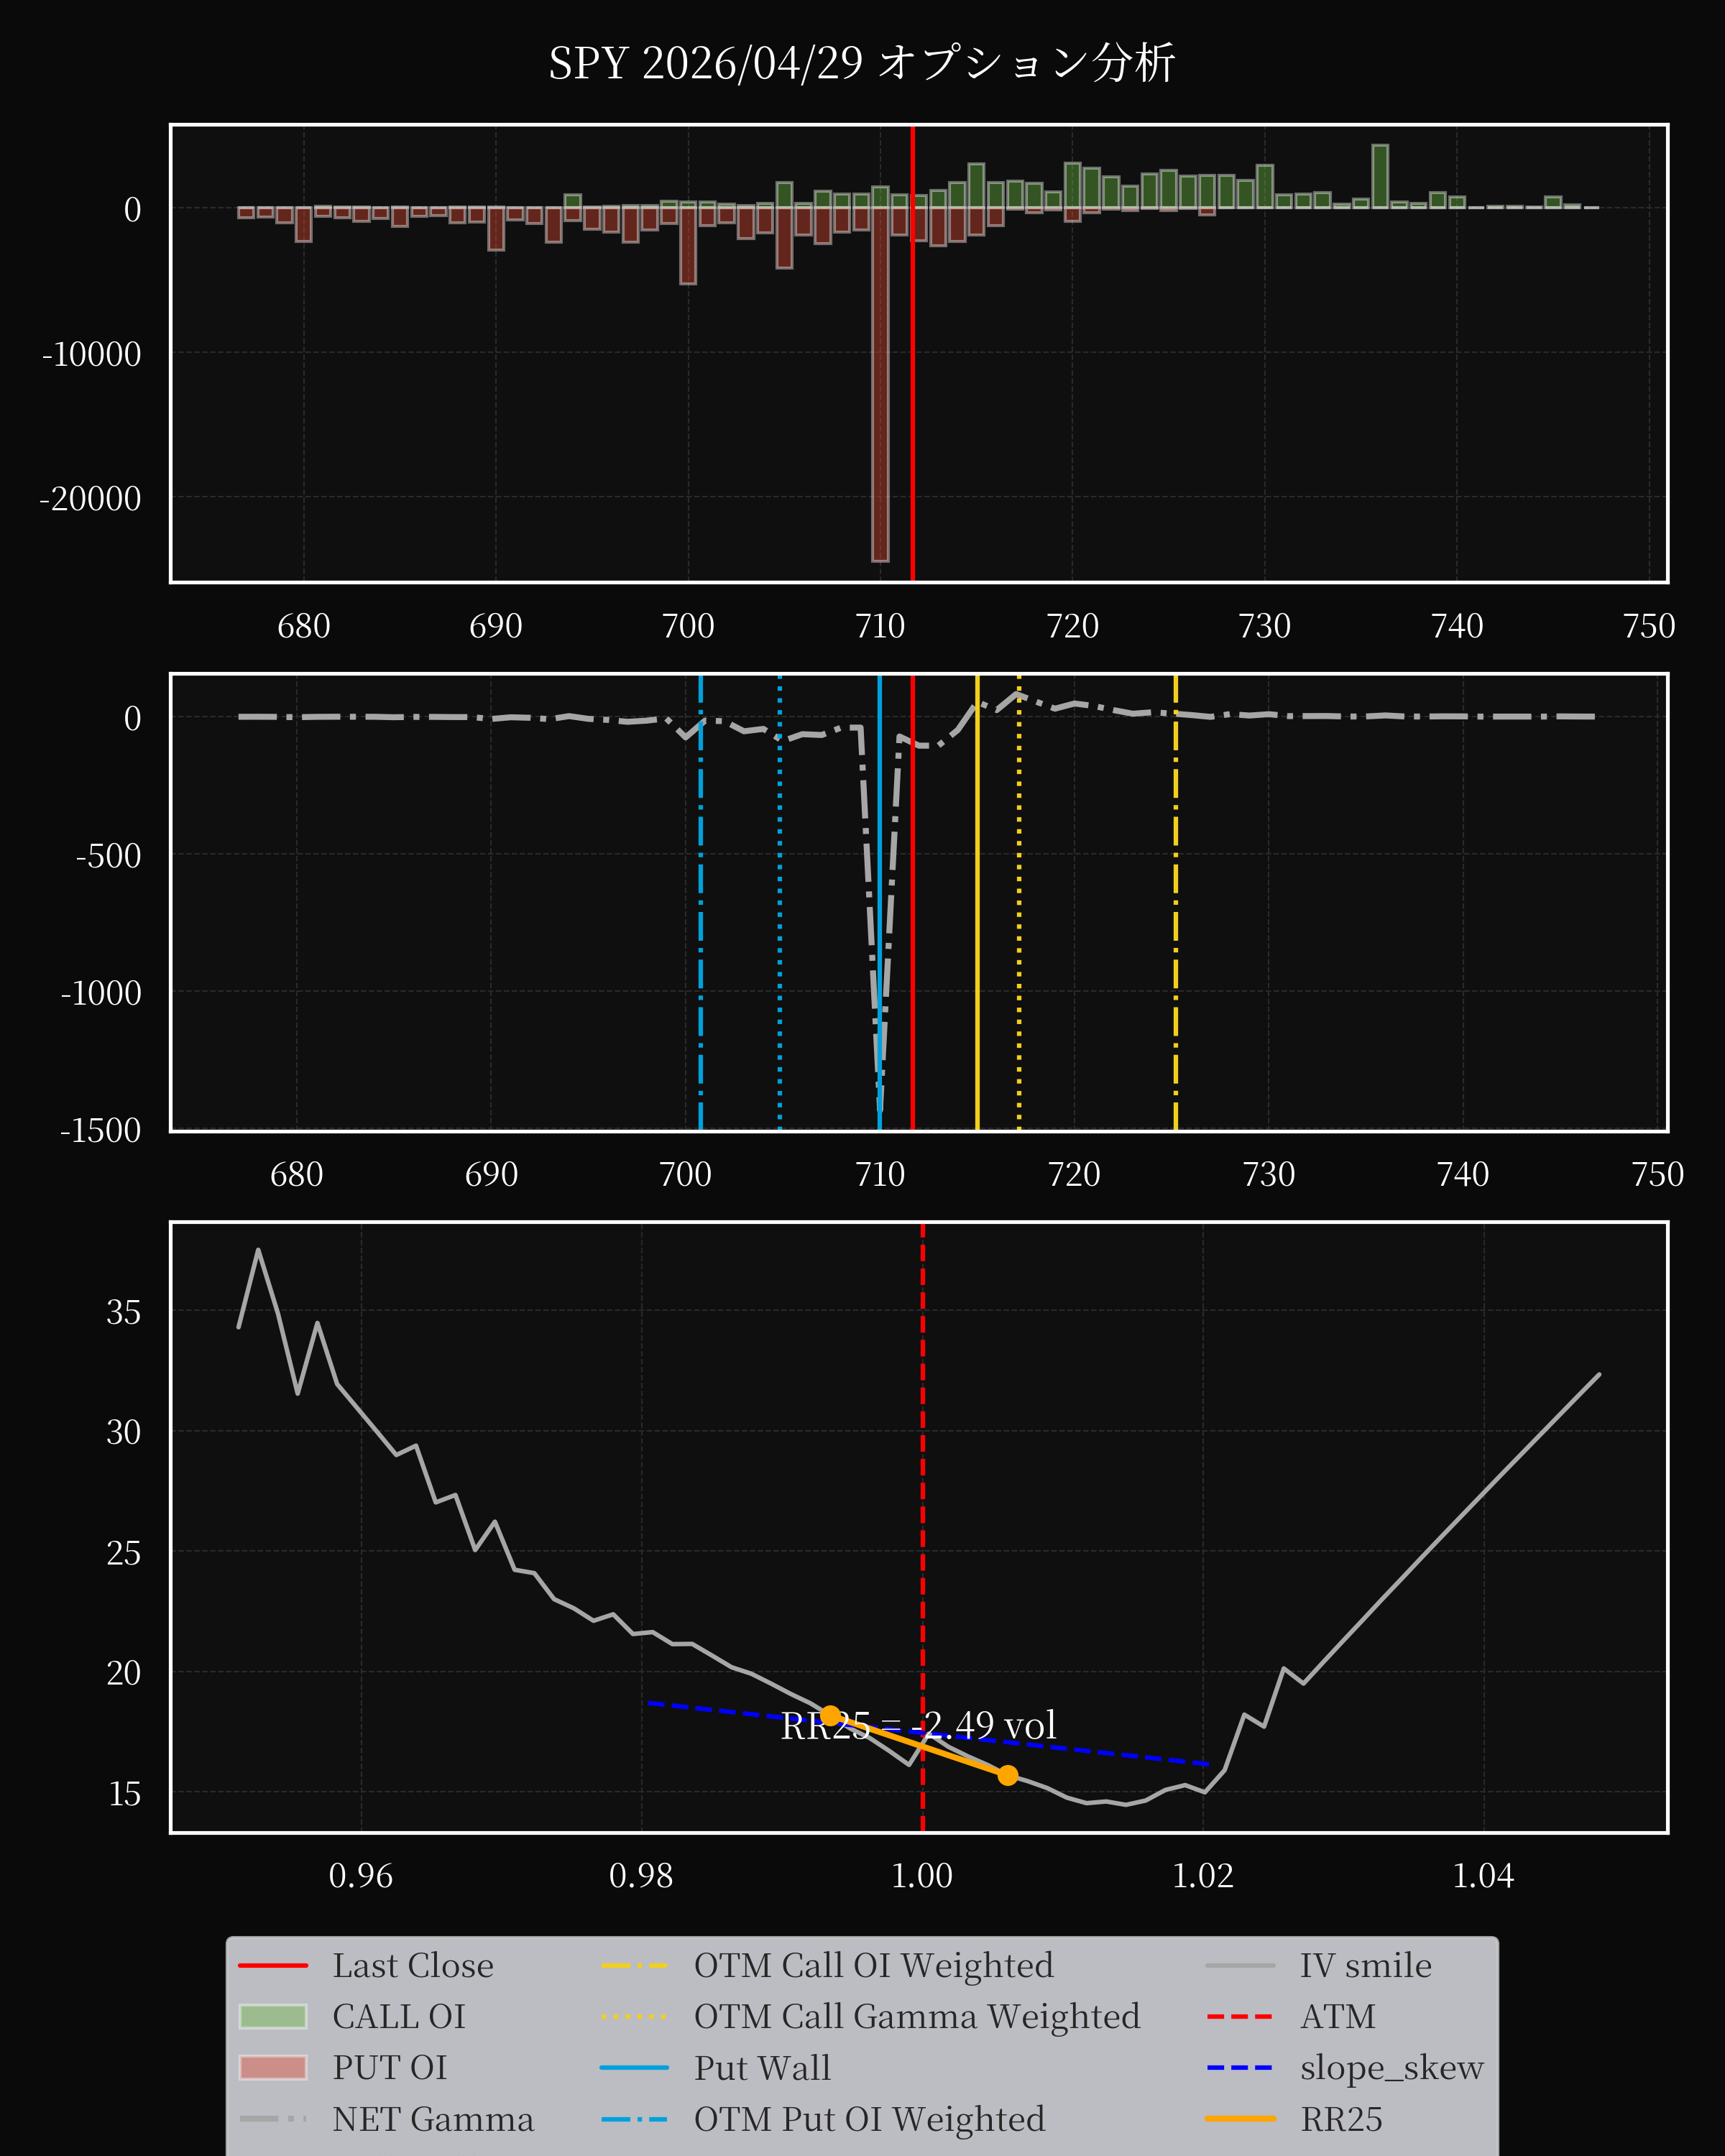Click the OTM Put OI Weighted legend entry

click(x=823, y=2118)
